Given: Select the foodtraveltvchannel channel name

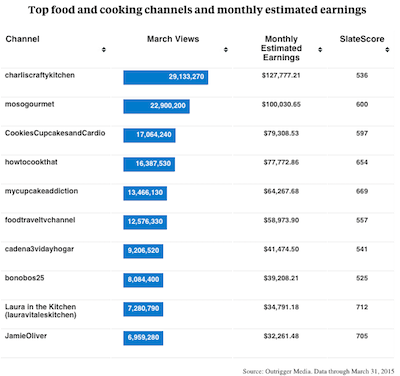Looking at the screenshot, I should [x=40, y=220].
